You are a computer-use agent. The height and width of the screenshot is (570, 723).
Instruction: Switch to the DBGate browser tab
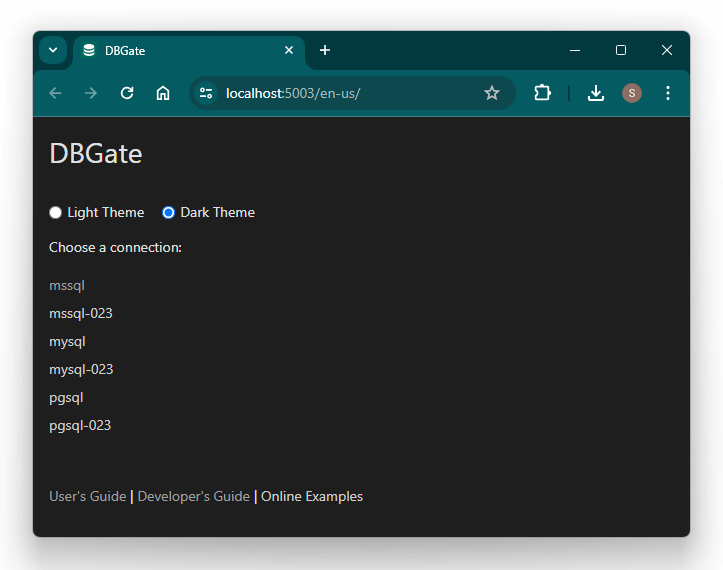tap(189, 50)
